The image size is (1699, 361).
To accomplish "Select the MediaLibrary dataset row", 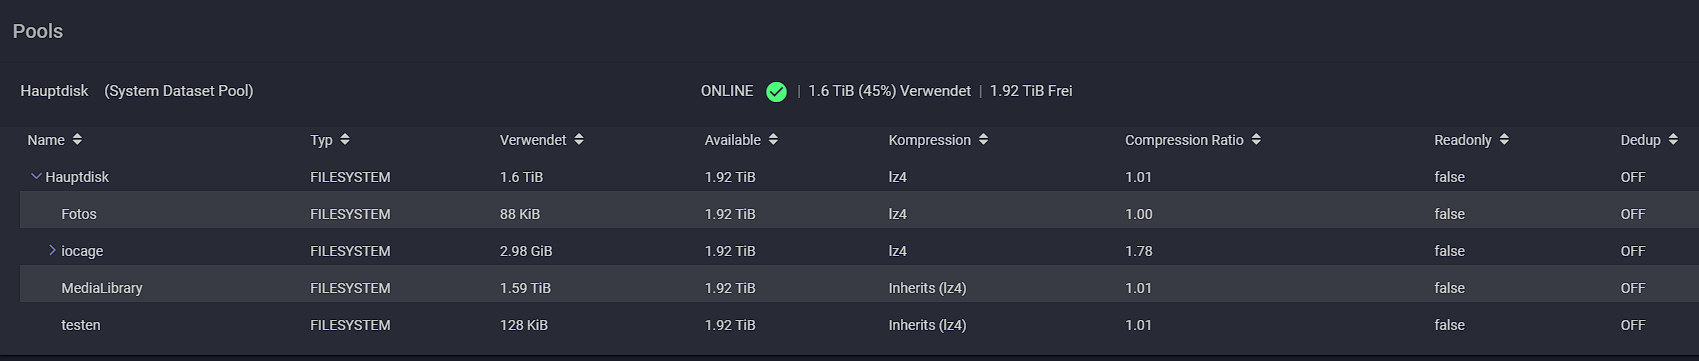I will click(x=859, y=288).
